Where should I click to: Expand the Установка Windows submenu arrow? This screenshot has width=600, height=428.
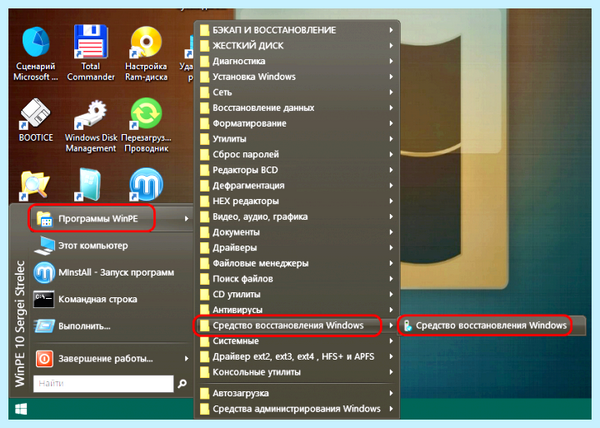[391, 76]
